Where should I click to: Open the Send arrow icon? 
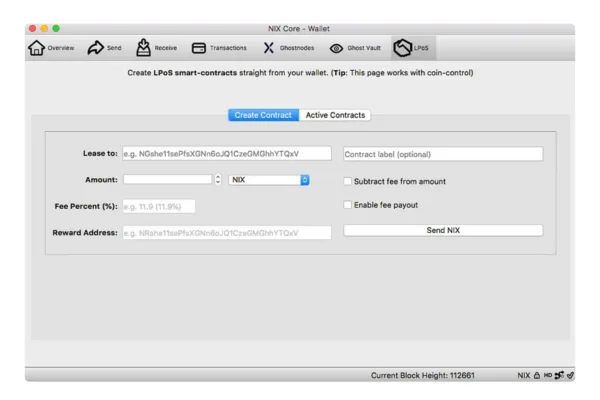click(x=95, y=48)
